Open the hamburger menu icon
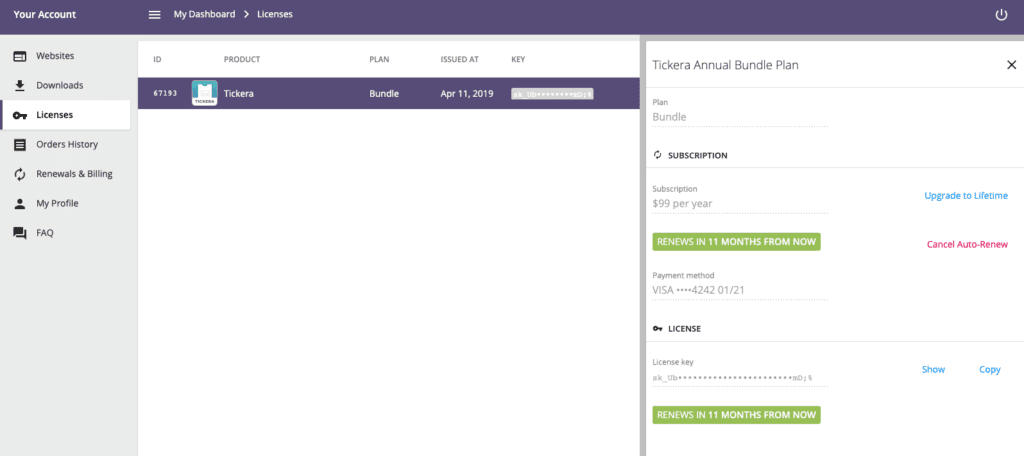1024x456 pixels. tap(154, 14)
